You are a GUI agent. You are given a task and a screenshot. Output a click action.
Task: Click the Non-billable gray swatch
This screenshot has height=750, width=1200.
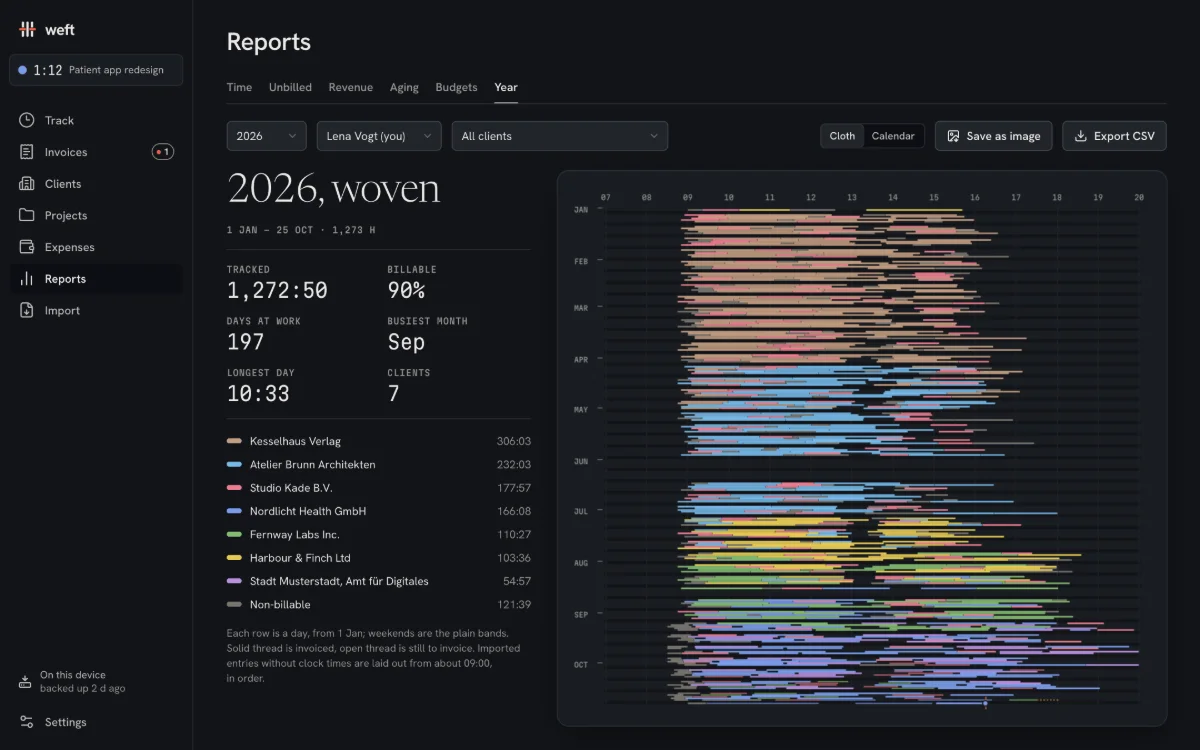(x=234, y=605)
